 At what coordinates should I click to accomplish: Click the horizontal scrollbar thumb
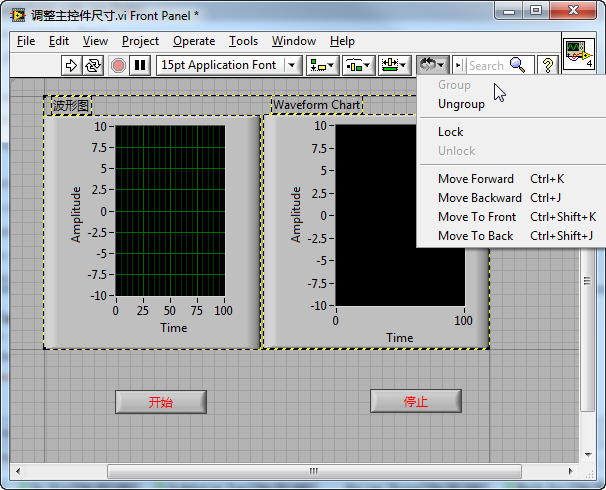pos(314,471)
